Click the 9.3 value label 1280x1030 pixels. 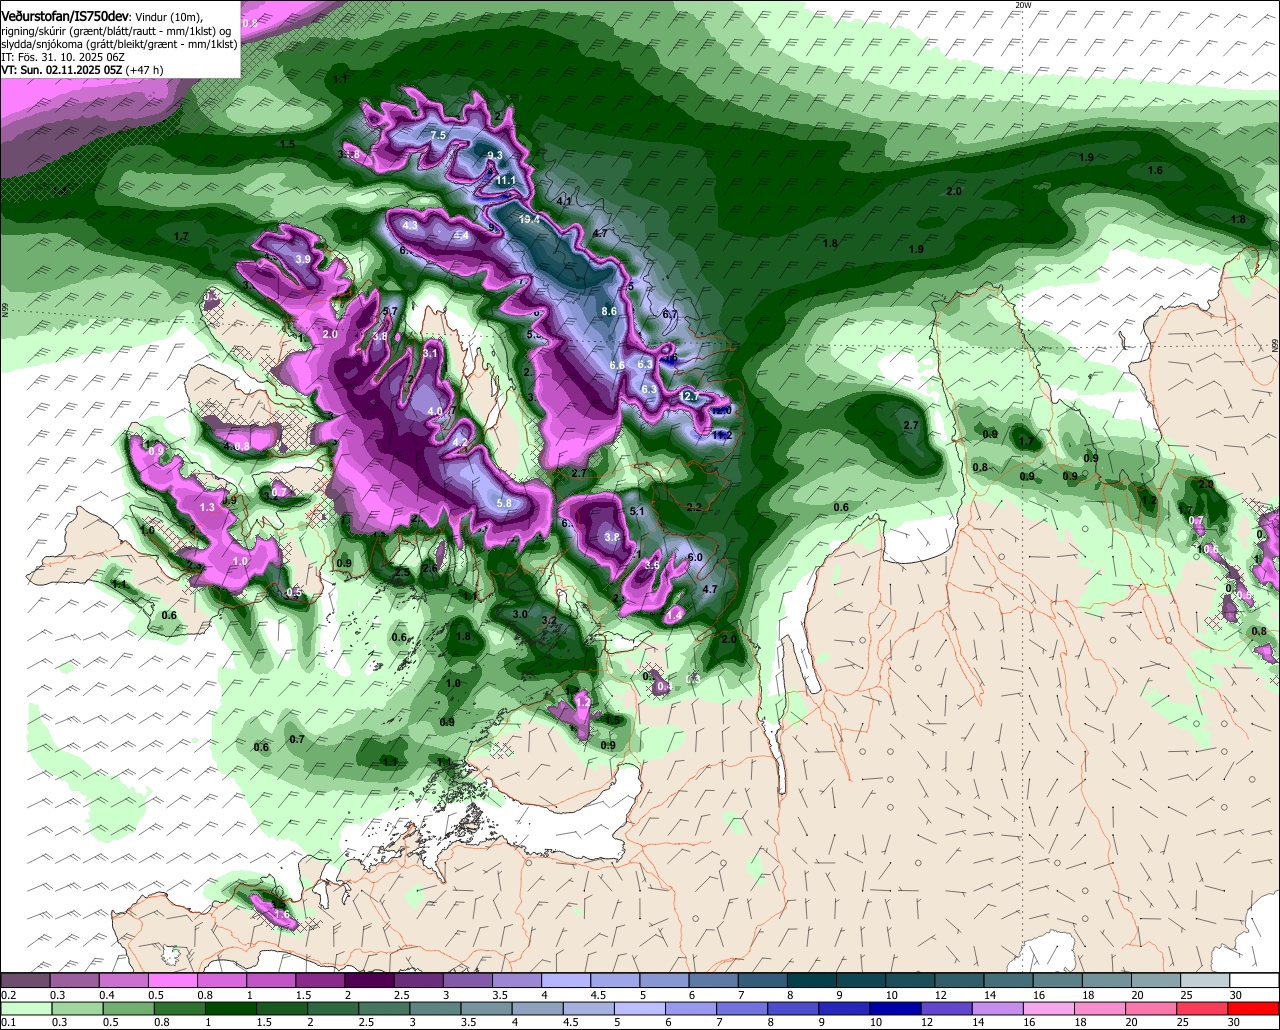pos(495,155)
